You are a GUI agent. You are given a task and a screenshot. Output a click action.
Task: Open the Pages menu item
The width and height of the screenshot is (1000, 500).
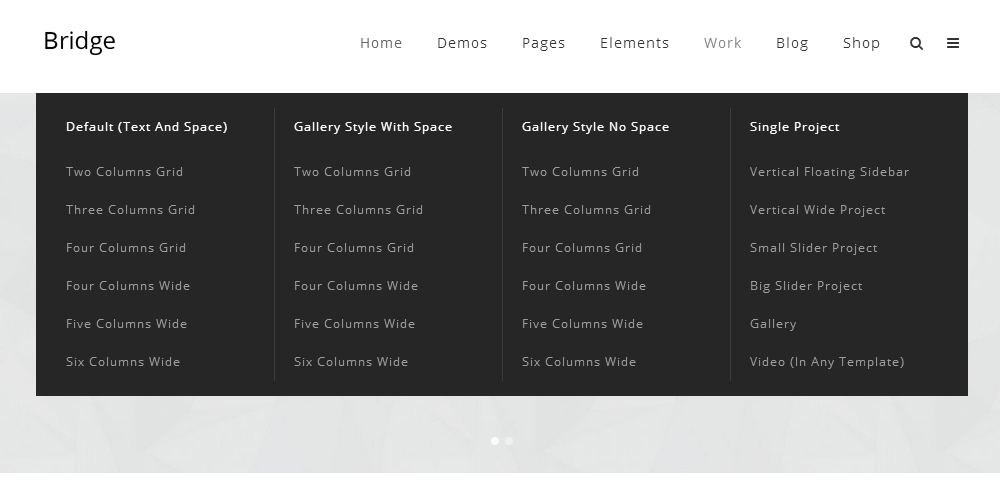pos(543,43)
